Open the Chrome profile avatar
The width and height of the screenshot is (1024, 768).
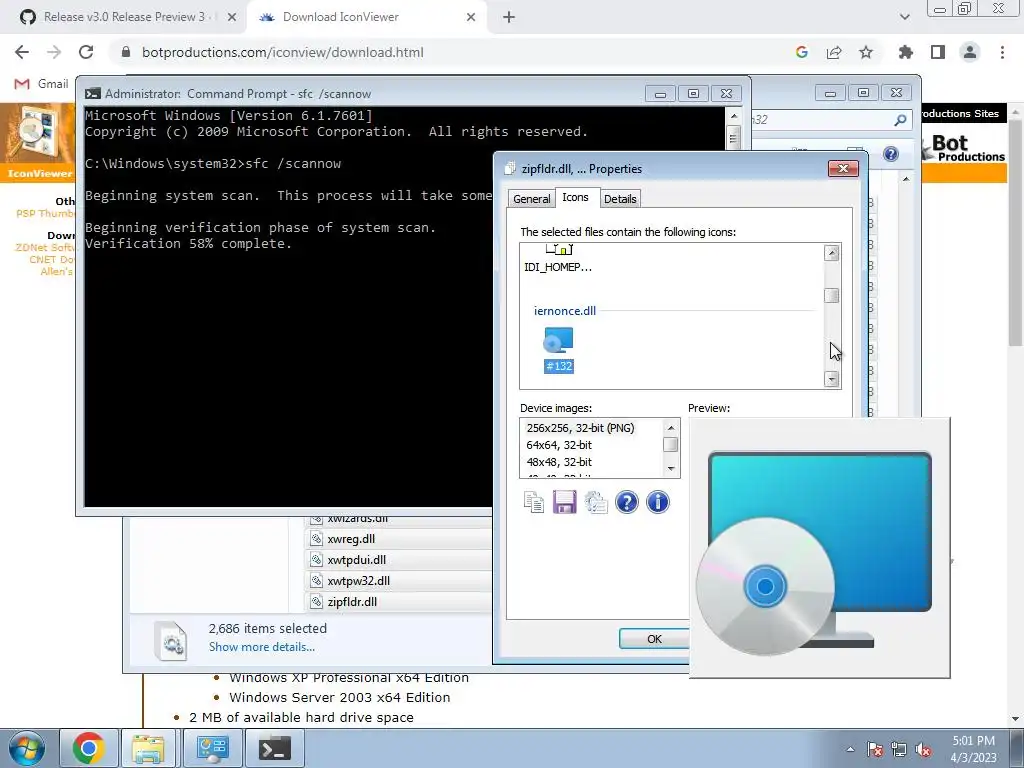[970, 52]
